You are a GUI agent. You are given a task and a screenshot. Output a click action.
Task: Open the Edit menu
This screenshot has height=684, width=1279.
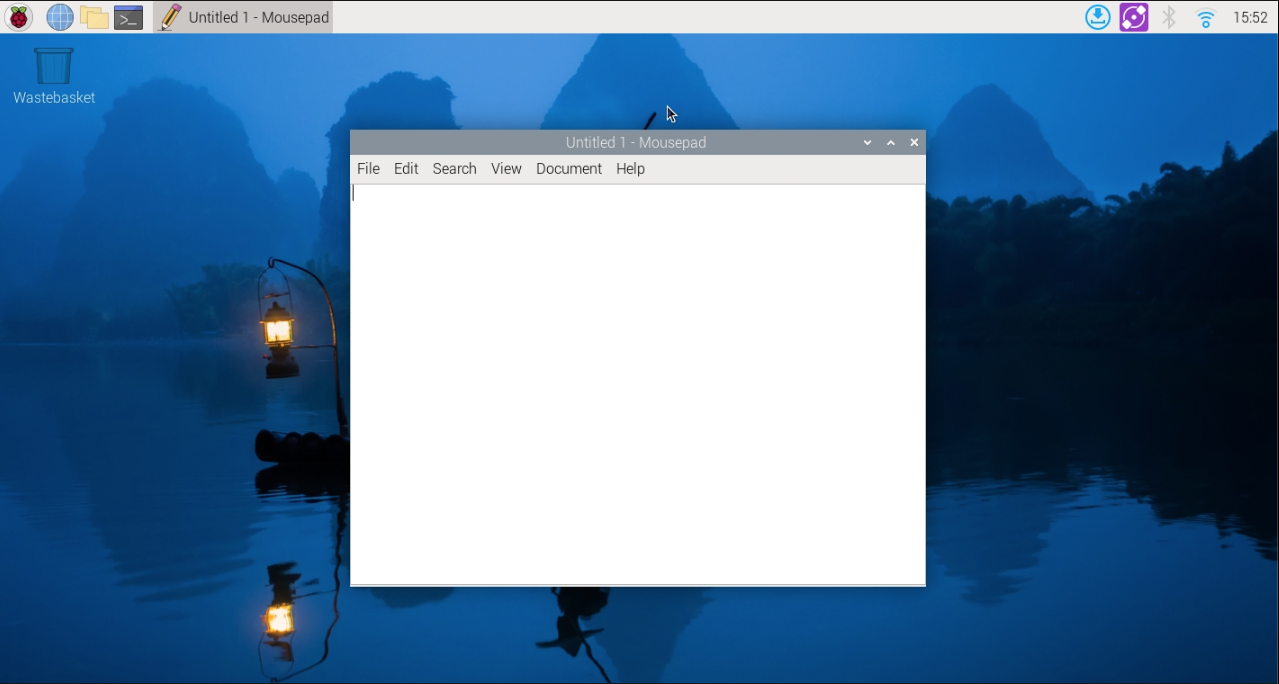pyautogui.click(x=405, y=168)
